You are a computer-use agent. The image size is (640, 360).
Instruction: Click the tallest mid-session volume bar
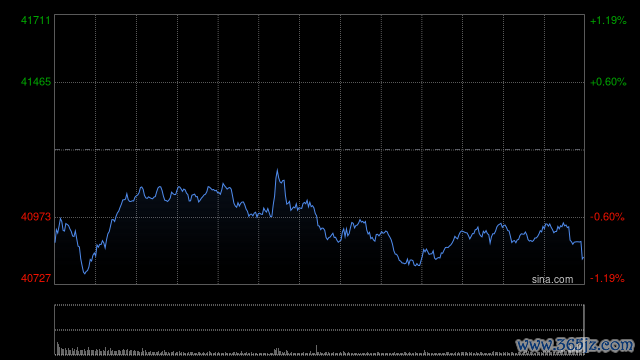[x=316, y=349]
